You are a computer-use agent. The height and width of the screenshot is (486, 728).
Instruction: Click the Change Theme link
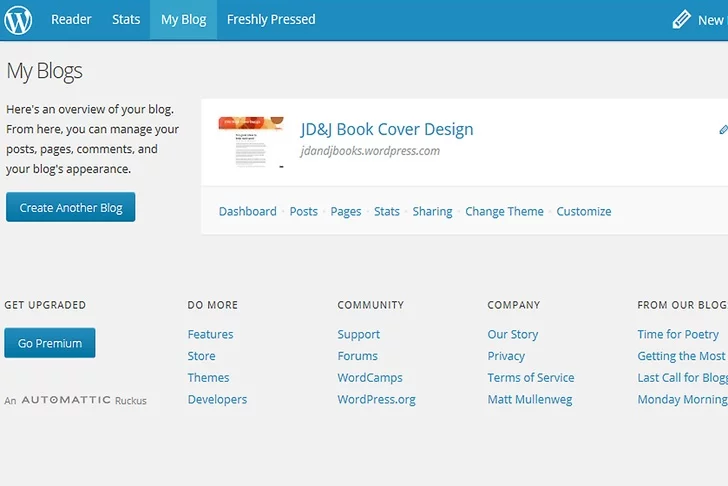coord(504,211)
